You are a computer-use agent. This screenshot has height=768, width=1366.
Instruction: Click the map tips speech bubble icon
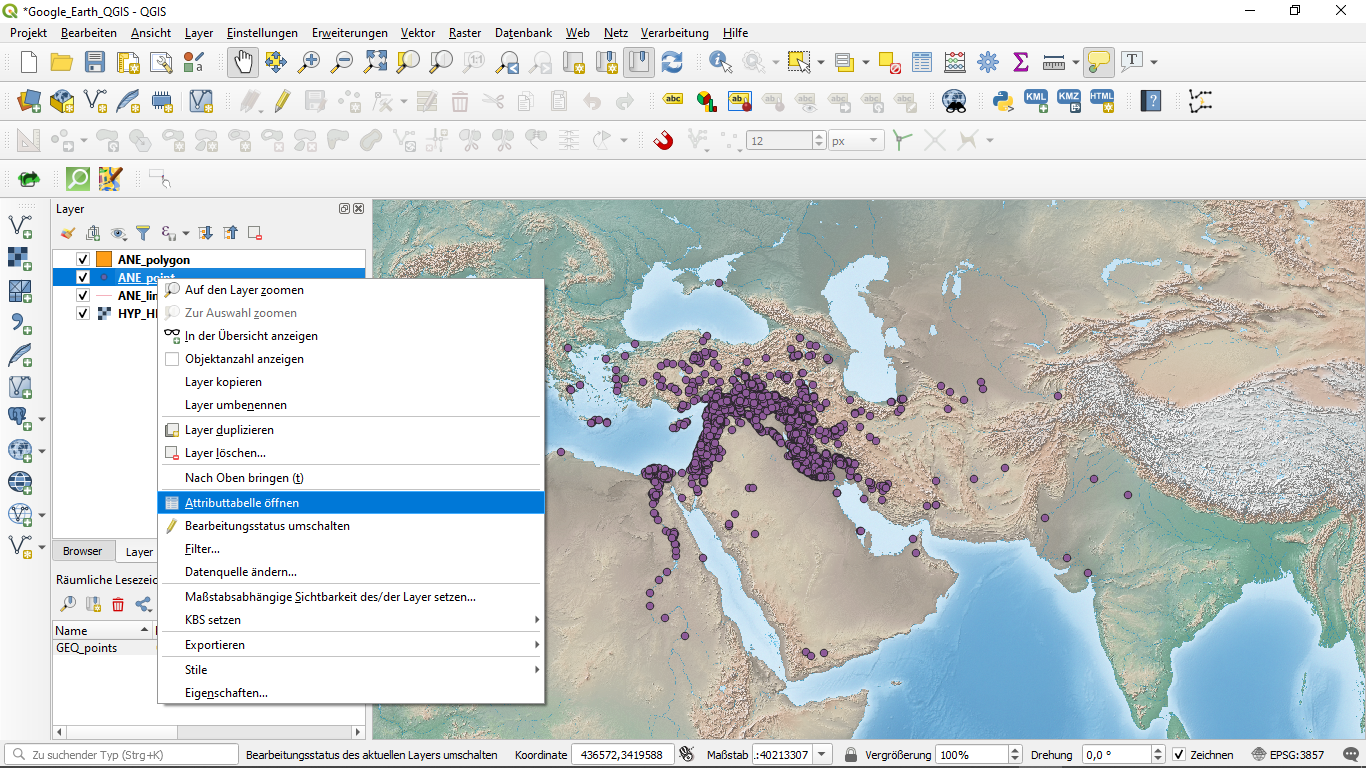tap(1098, 62)
